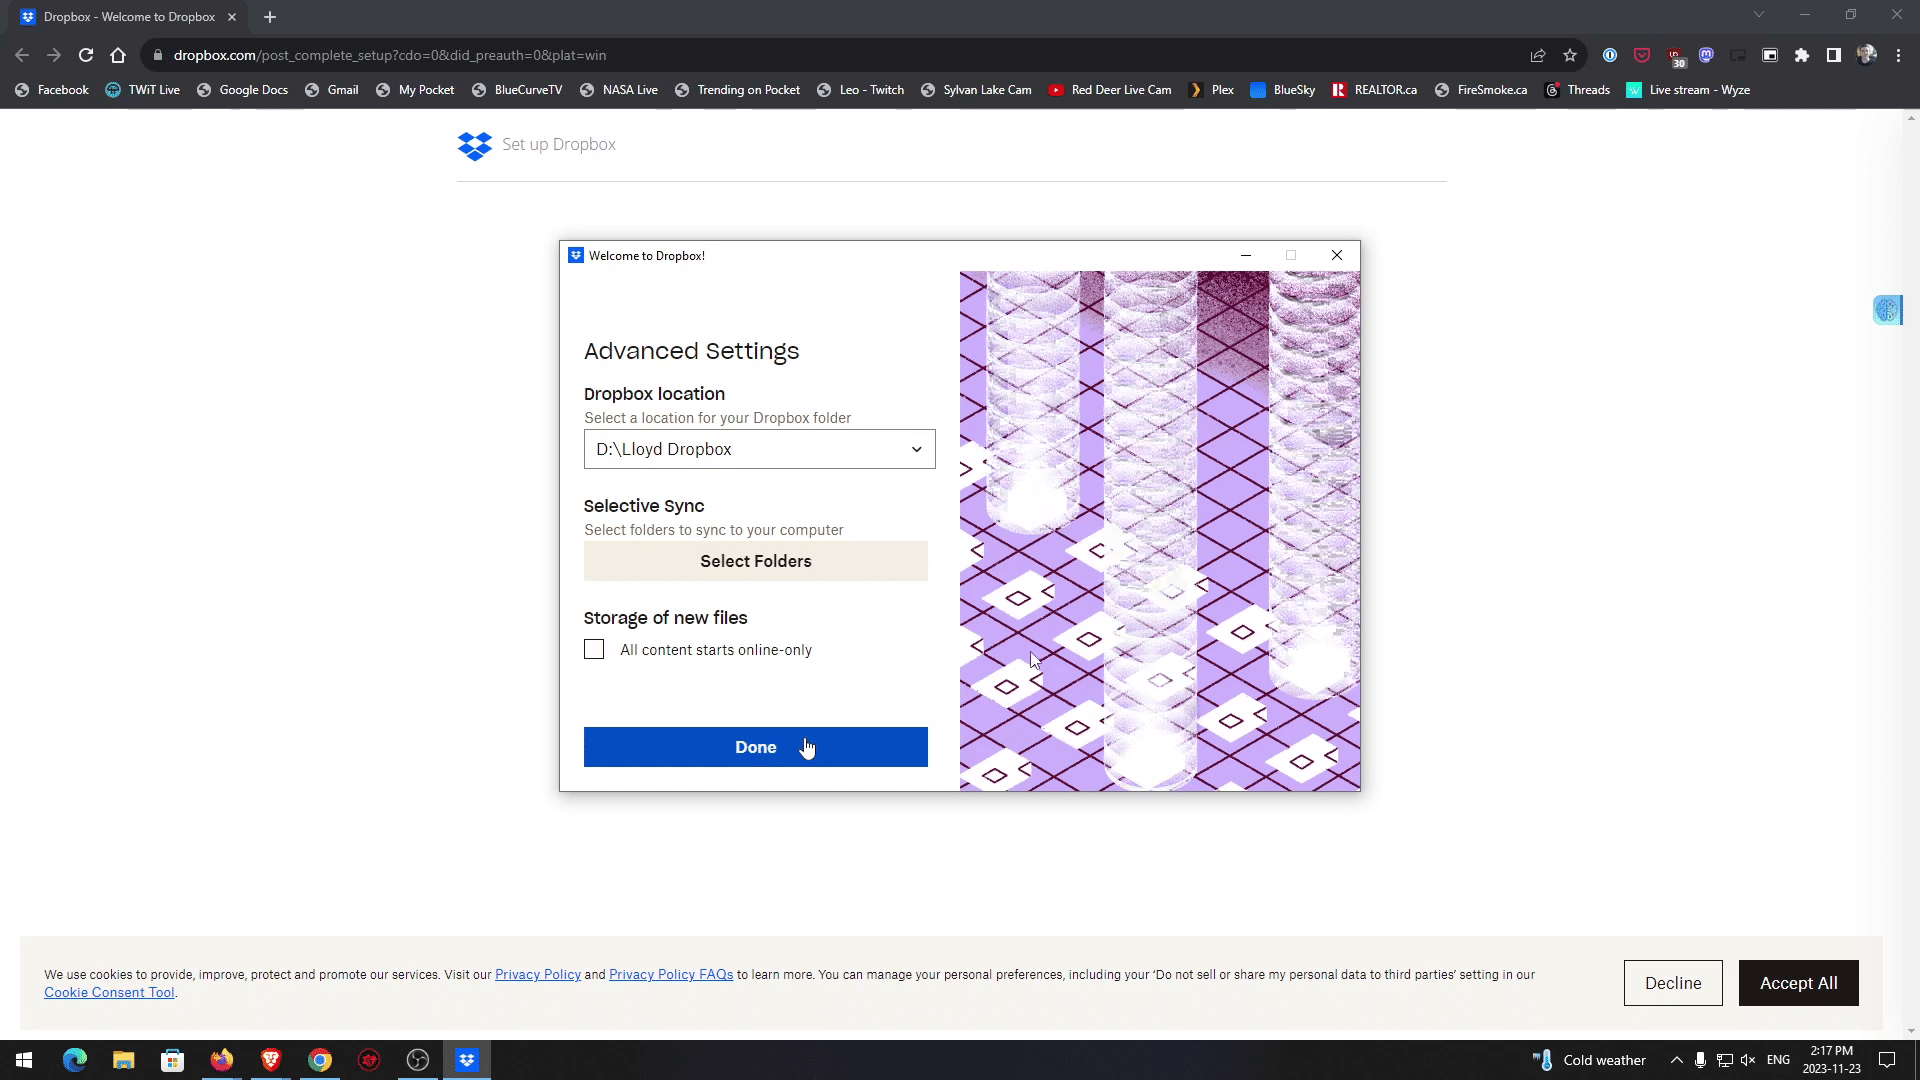Click the Pocket extension icon
Screen dimensions: 1920x1080
(1642, 55)
